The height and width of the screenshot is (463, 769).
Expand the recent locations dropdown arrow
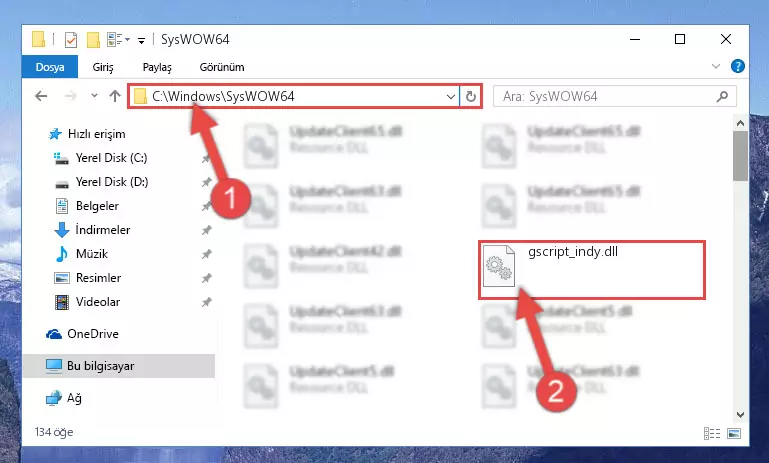tap(94, 96)
